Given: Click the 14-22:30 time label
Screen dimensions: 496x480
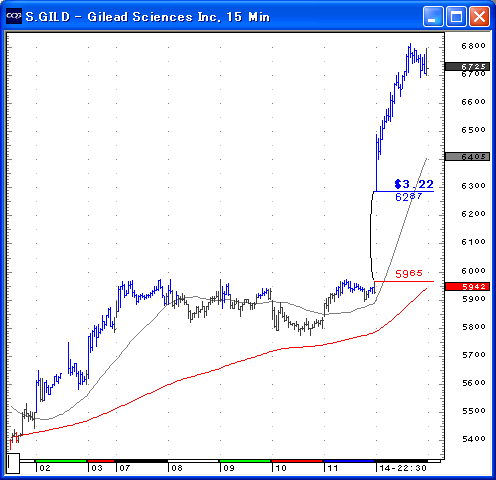Looking at the screenshot, I should pyautogui.click(x=403, y=468).
